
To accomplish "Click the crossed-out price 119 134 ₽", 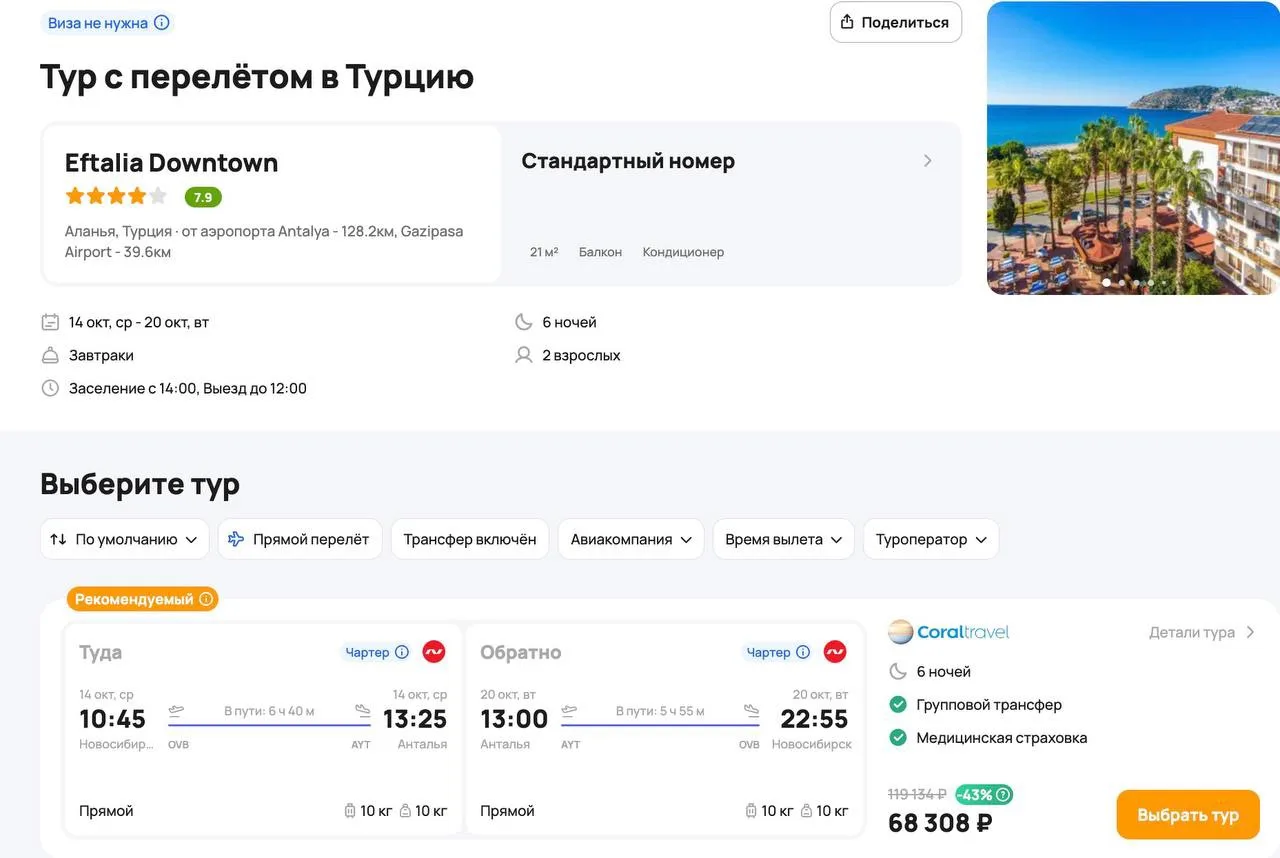I will tap(917, 794).
